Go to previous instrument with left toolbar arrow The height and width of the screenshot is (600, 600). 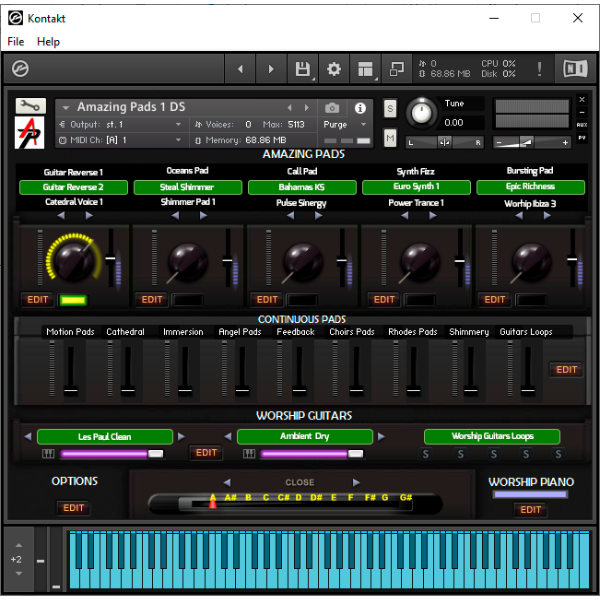point(240,69)
